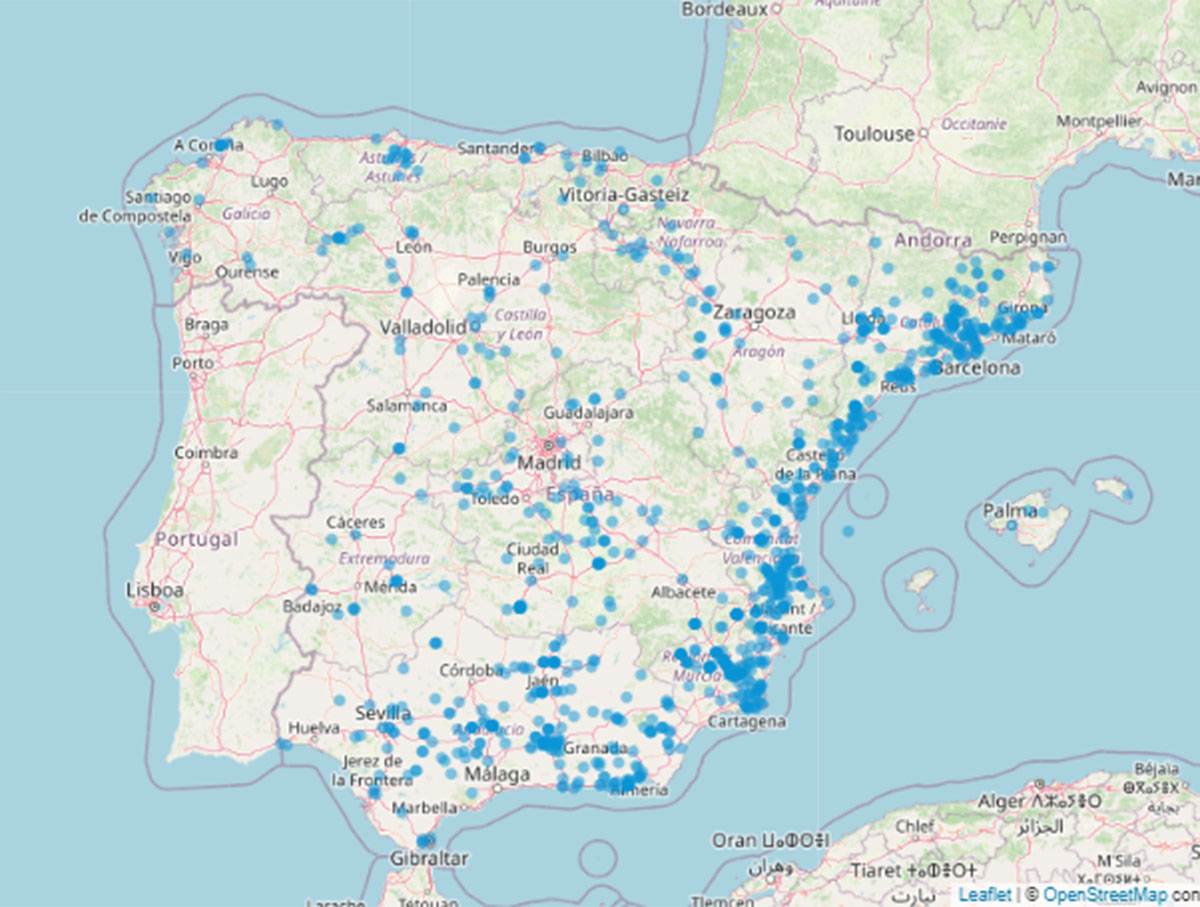The image size is (1200, 907).
Task: Click the Barcelona city label
Action: tap(976, 368)
